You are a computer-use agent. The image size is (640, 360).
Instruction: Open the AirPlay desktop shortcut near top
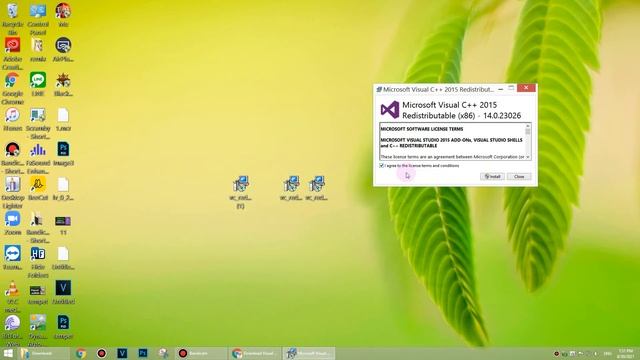pyautogui.click(x=63, y=46)
